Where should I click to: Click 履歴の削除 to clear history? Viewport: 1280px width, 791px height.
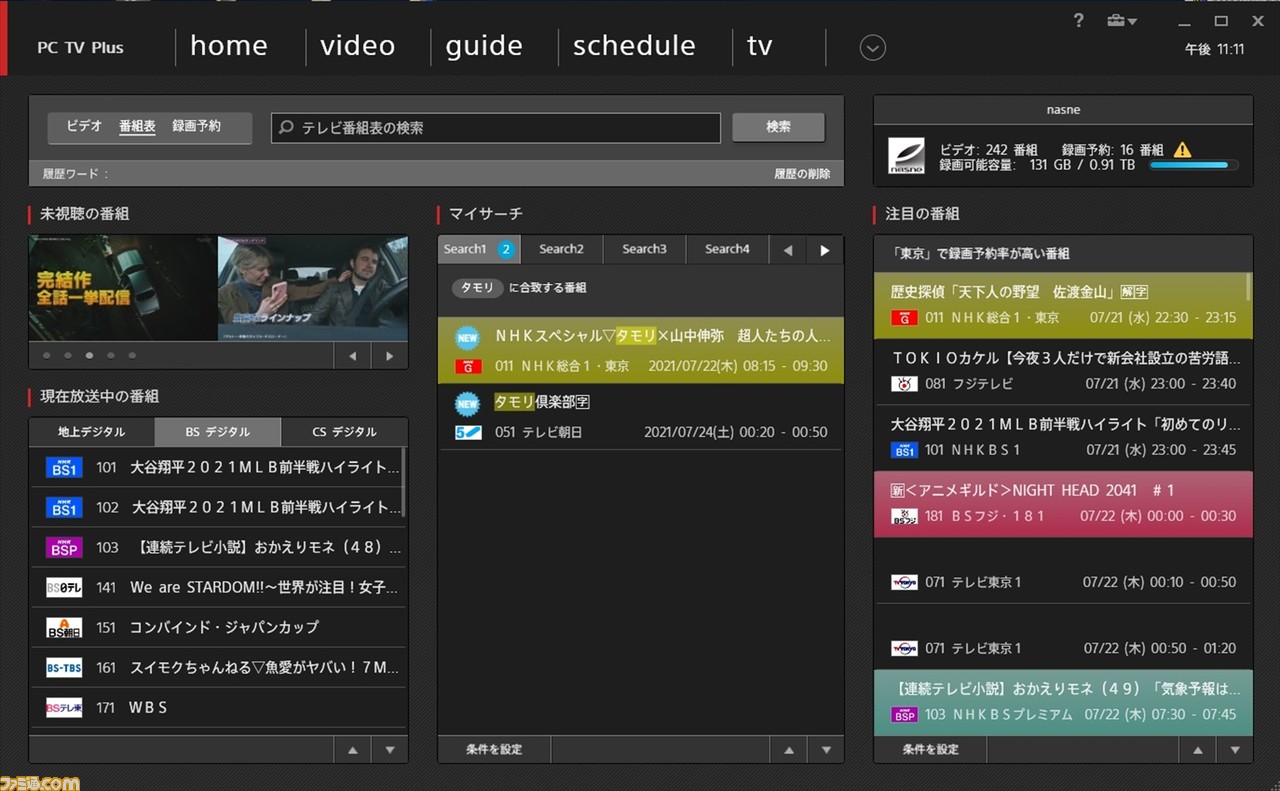pyautogui.click(x=802, y=174)
